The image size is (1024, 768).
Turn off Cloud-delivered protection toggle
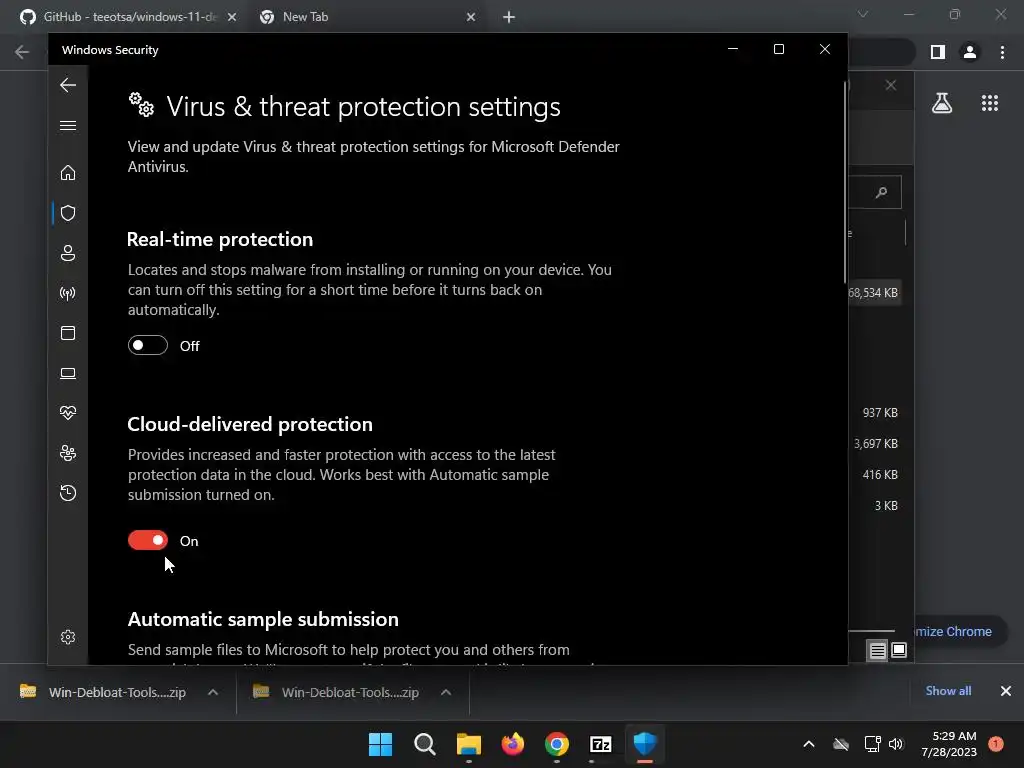pos(148,540)
